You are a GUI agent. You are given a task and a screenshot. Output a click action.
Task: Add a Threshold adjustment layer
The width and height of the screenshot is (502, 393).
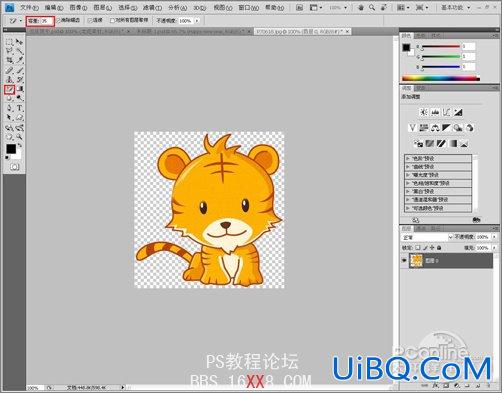pyautogui.click(x=441, y=144)
